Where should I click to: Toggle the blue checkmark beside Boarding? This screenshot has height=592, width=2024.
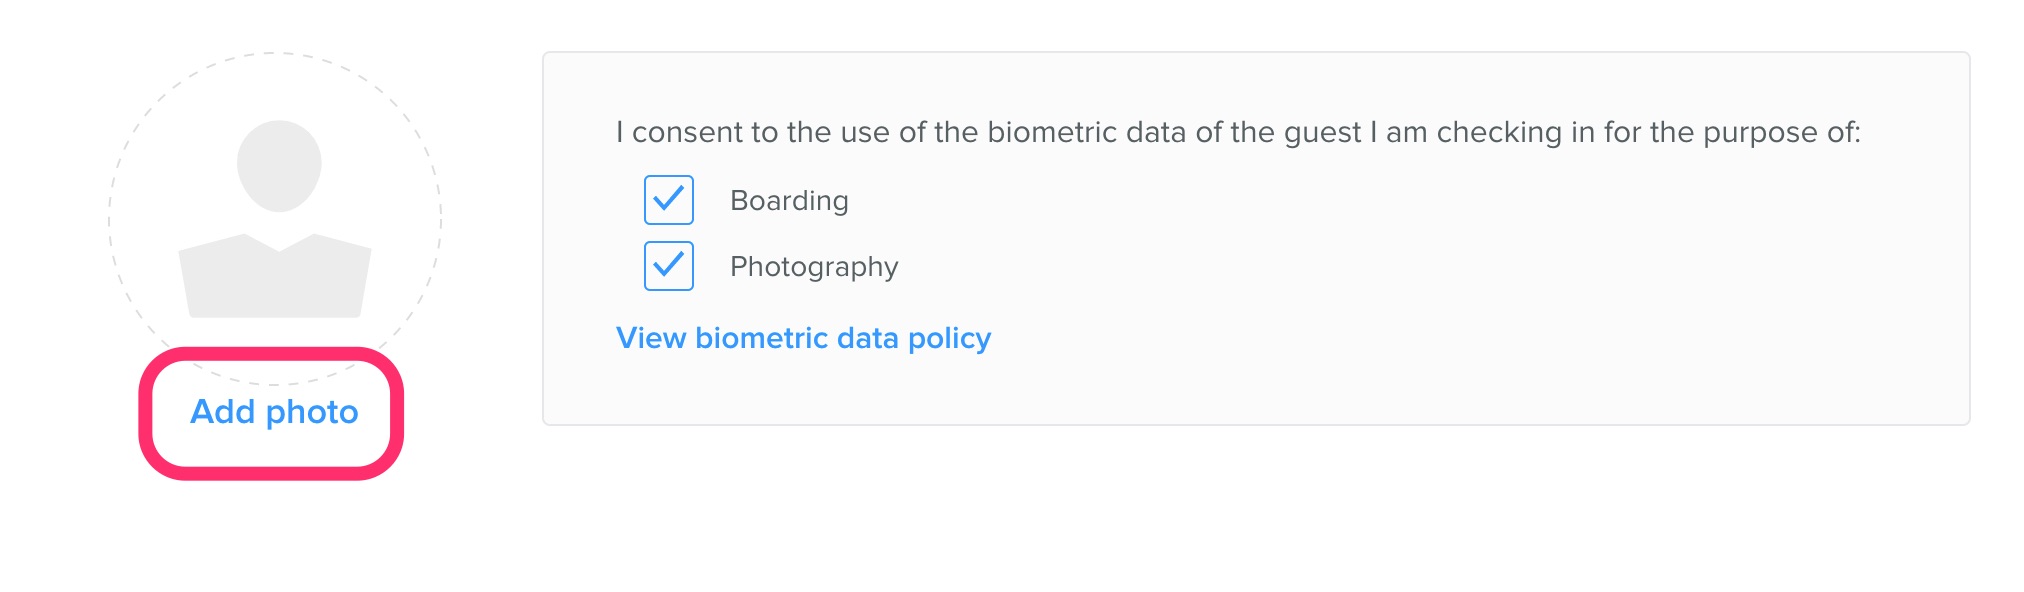(669, 200)
